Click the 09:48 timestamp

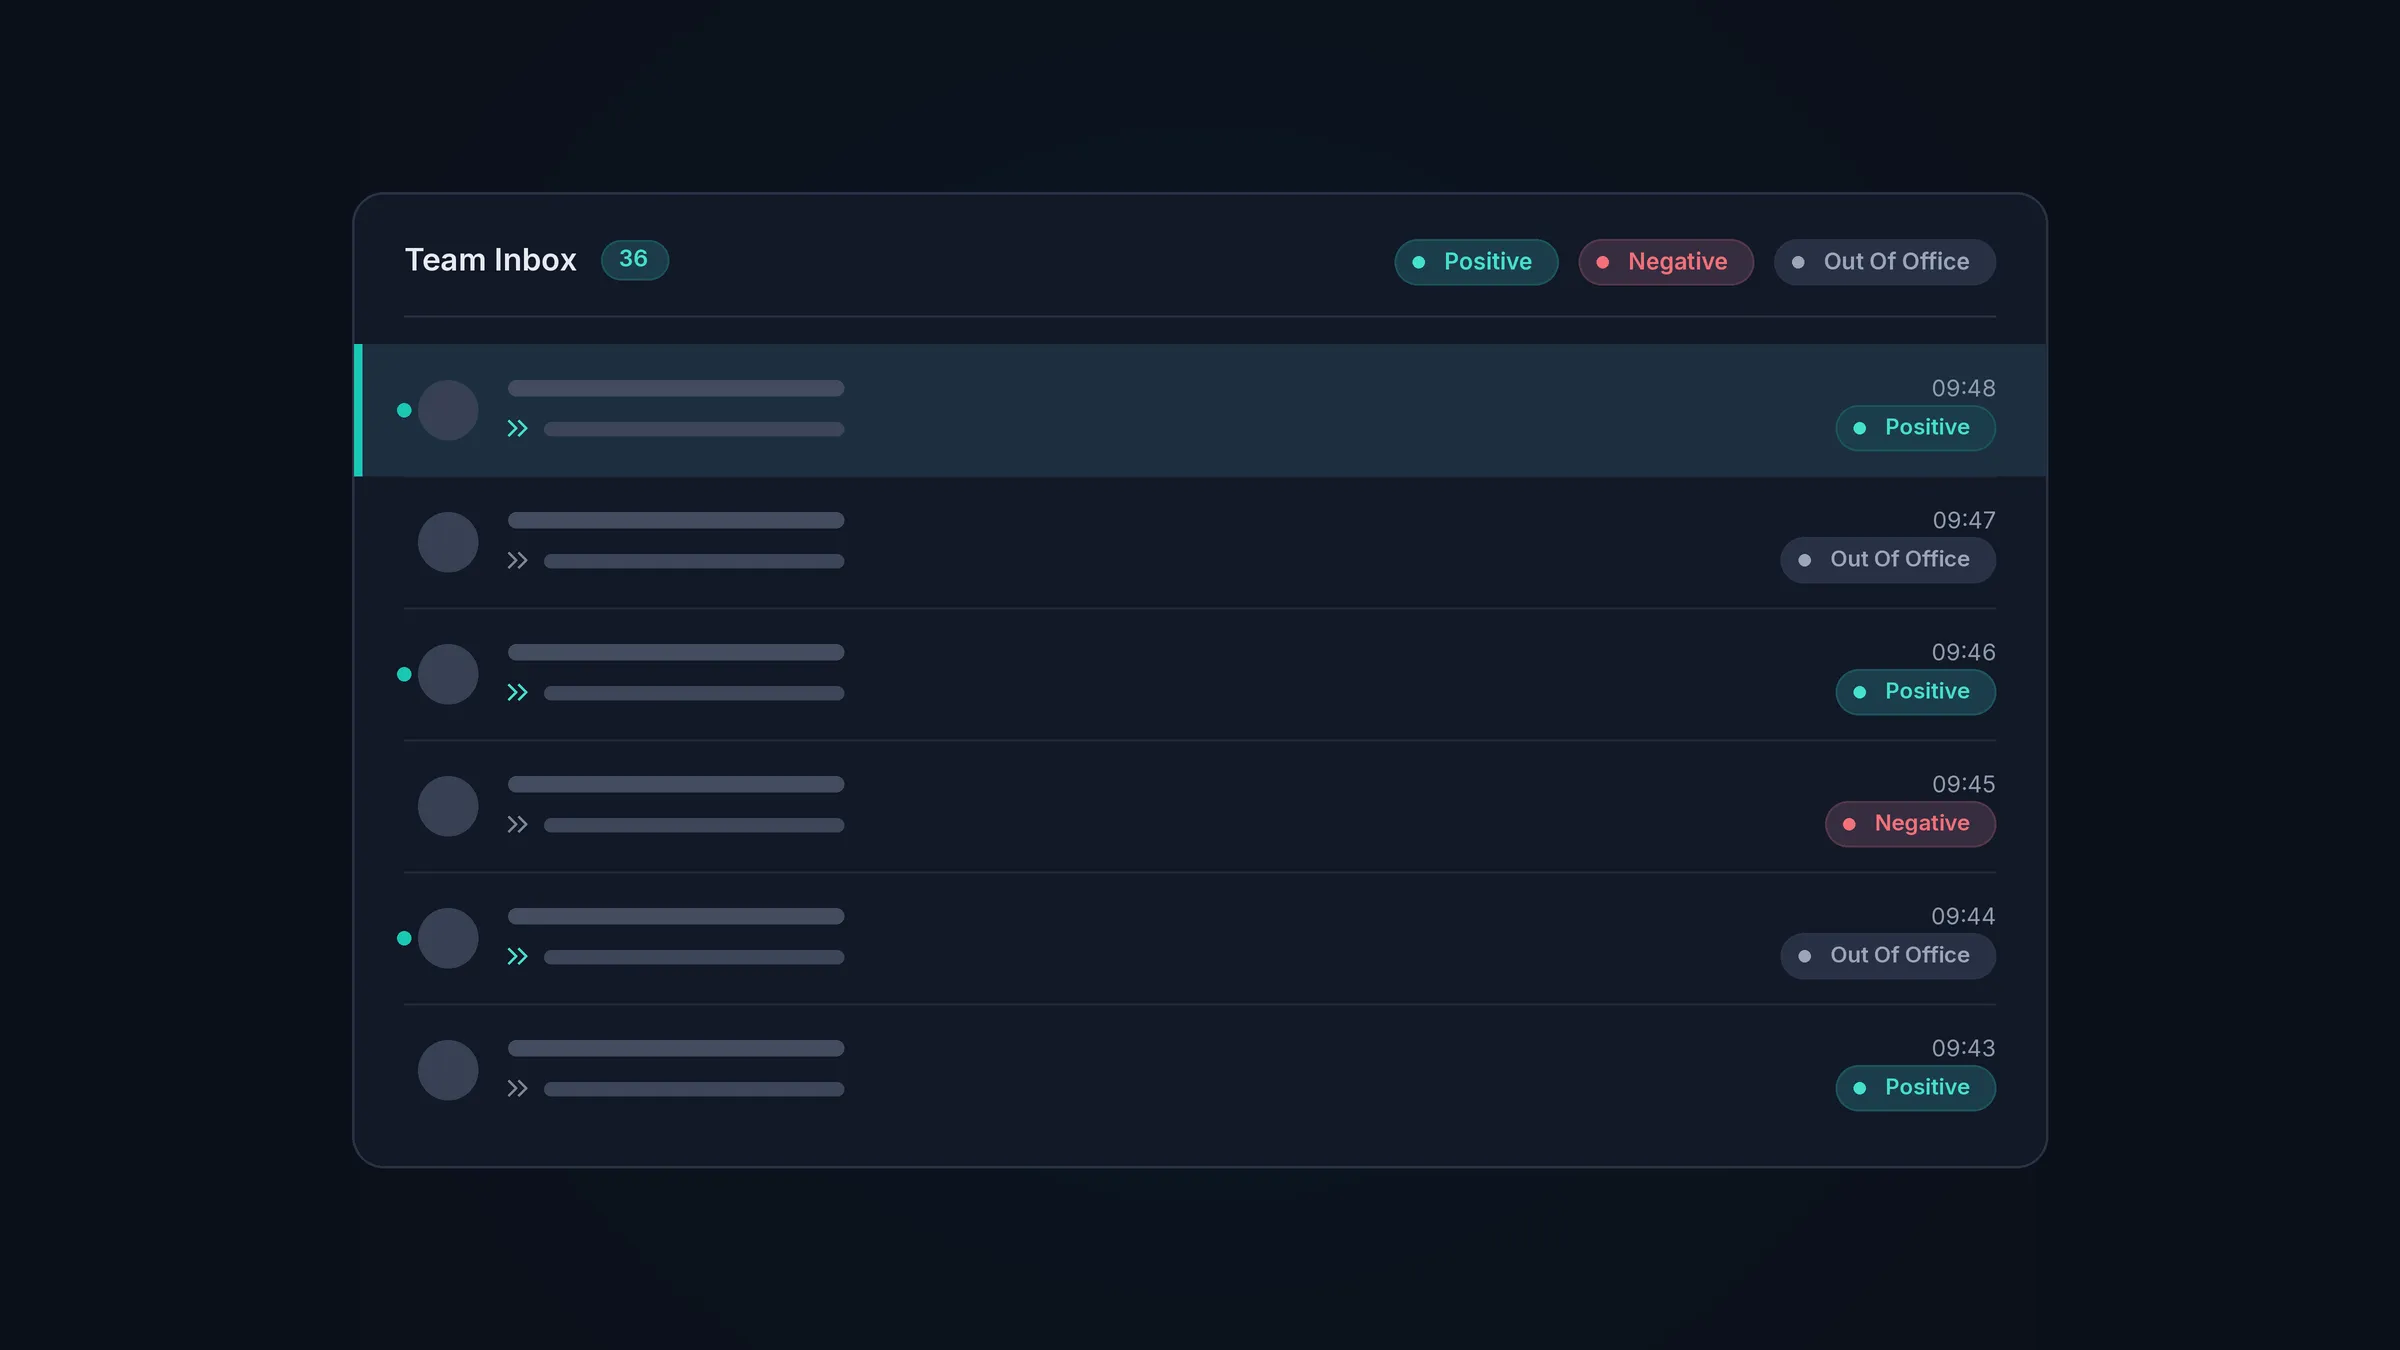[1963, 388]
